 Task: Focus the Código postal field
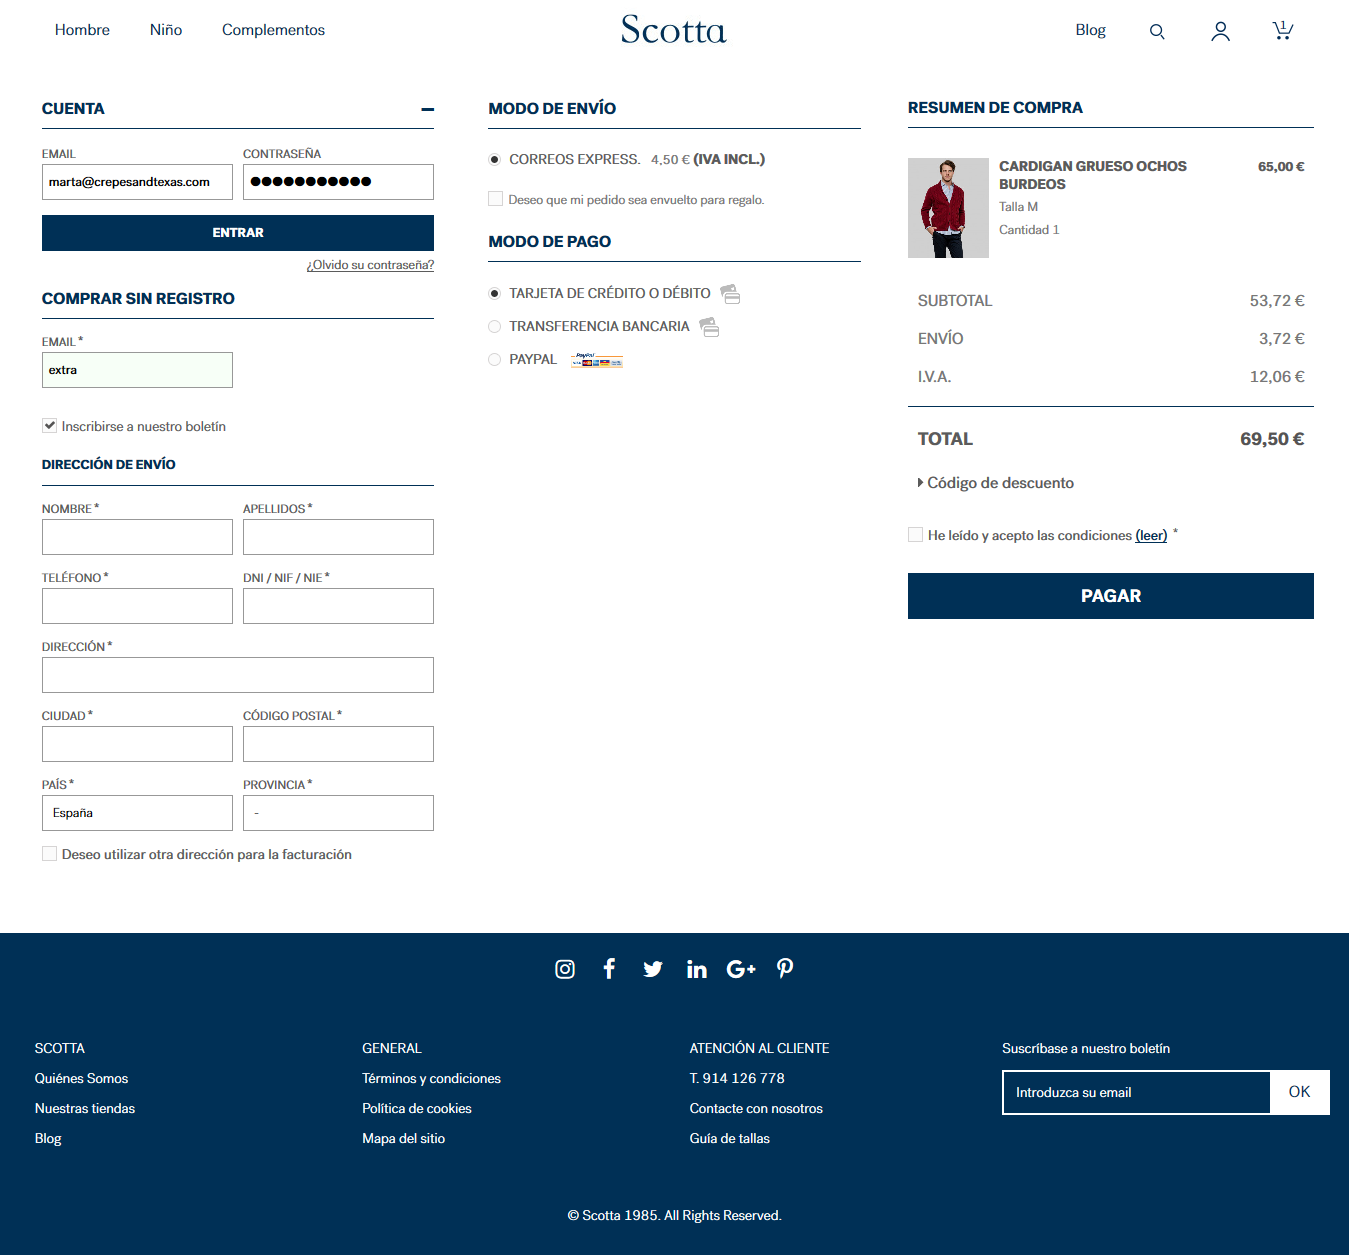338,744
